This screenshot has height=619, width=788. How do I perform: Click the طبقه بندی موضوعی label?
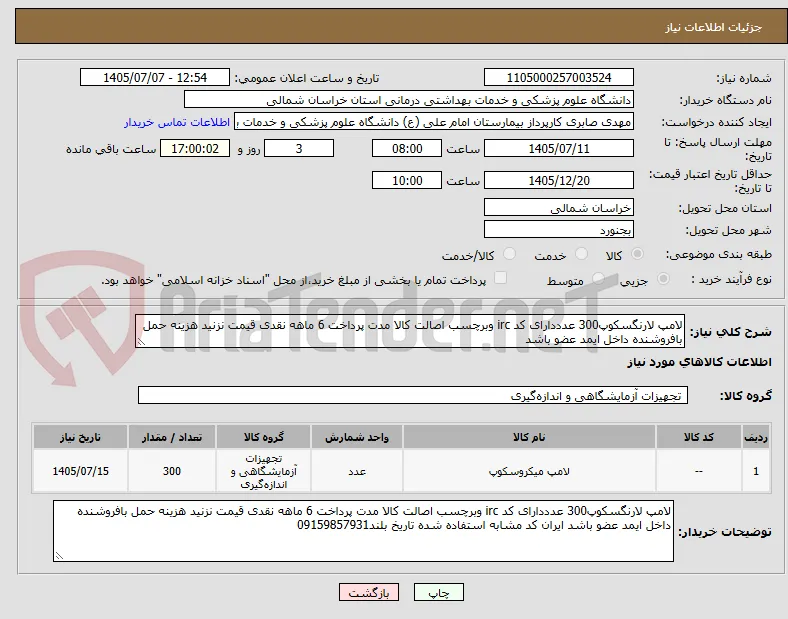(718, 254)
